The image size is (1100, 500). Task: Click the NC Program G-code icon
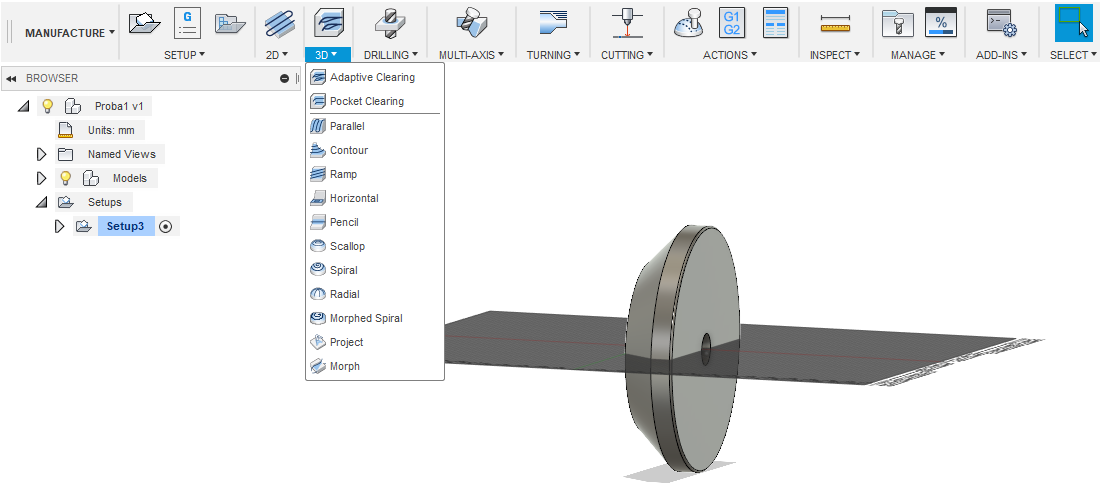187,22
